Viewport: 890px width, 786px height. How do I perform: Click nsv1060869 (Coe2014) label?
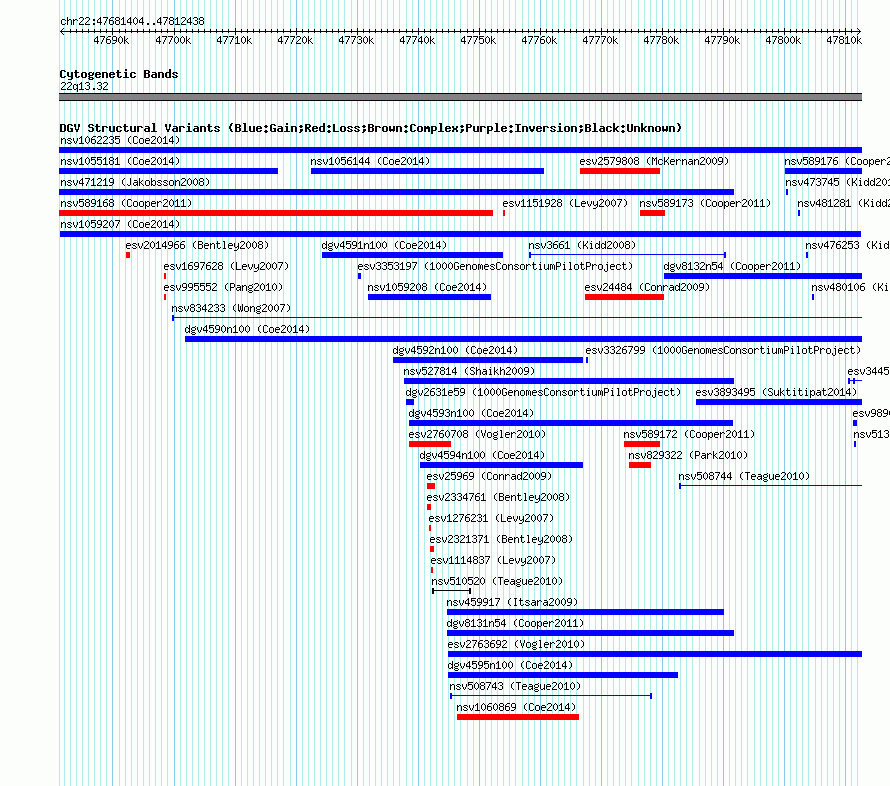click(516, 707)
